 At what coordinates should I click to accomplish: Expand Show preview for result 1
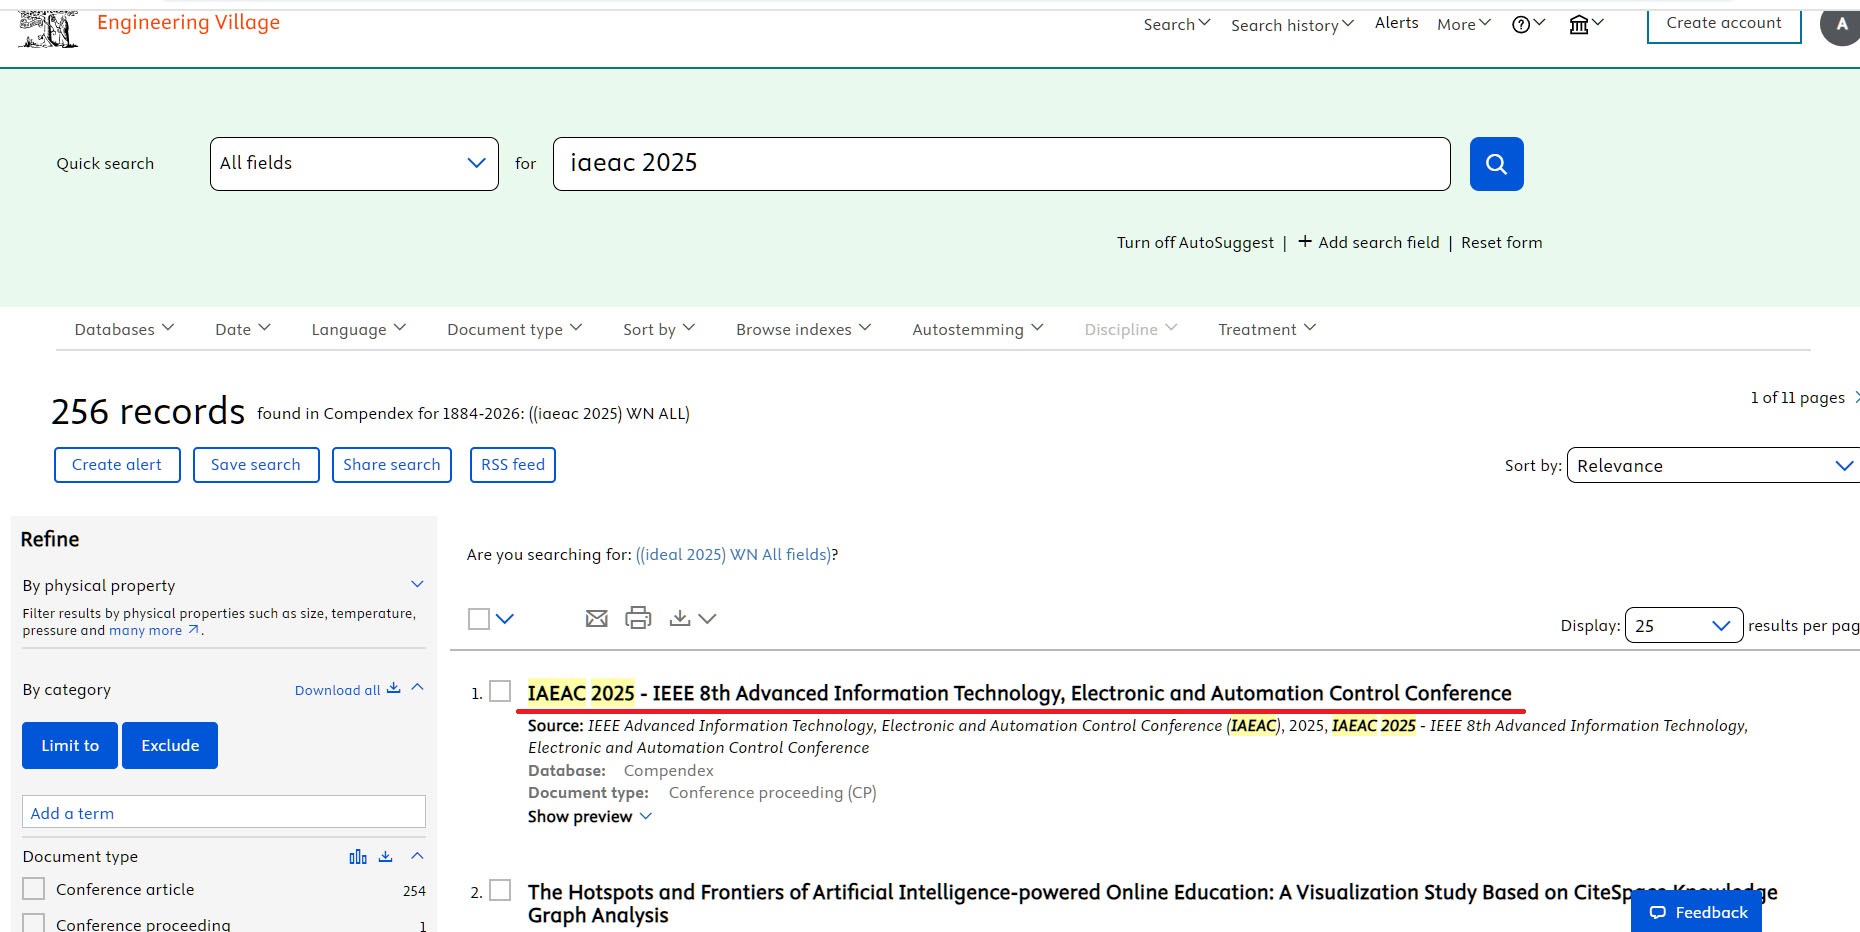pos(590,816)
